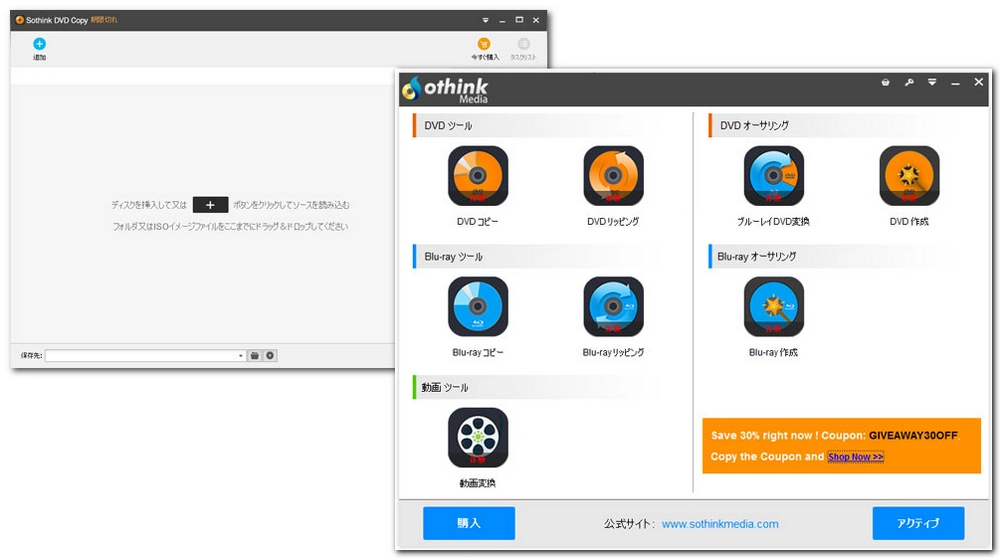
Task: Click the 購入 button
Action: 469,523
